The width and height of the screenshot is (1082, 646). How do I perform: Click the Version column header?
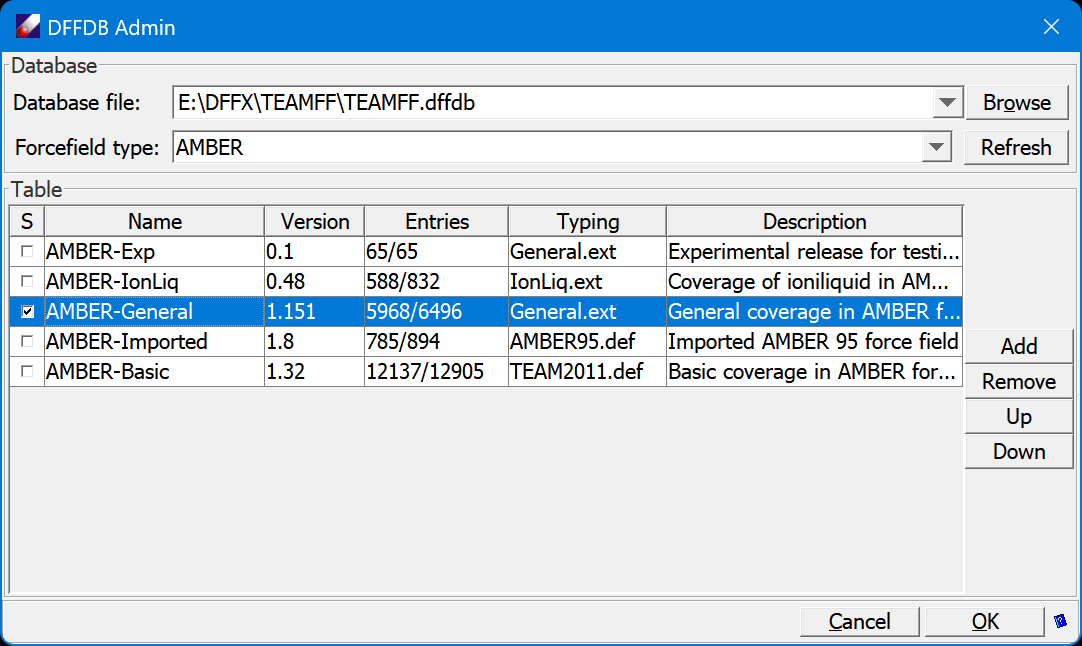tap(315, 222)
